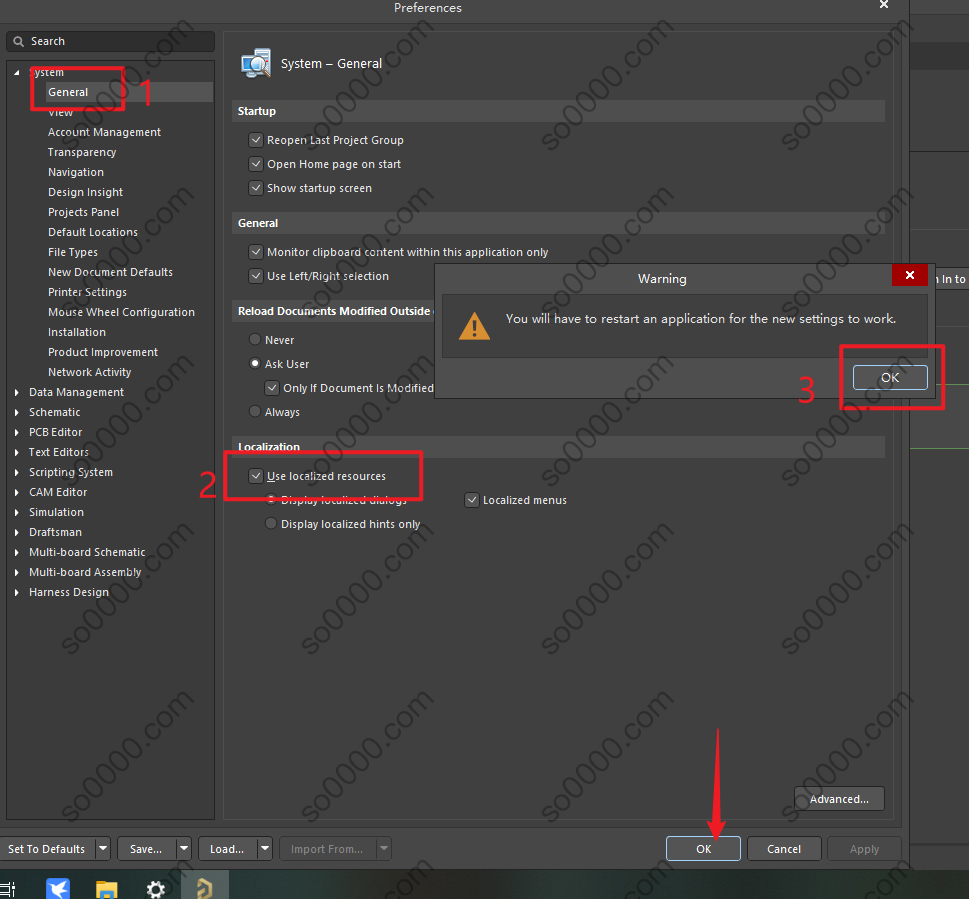Open File Explorer from the taskbar
Viewport: 969px width, 899px height.
[106, 889]
